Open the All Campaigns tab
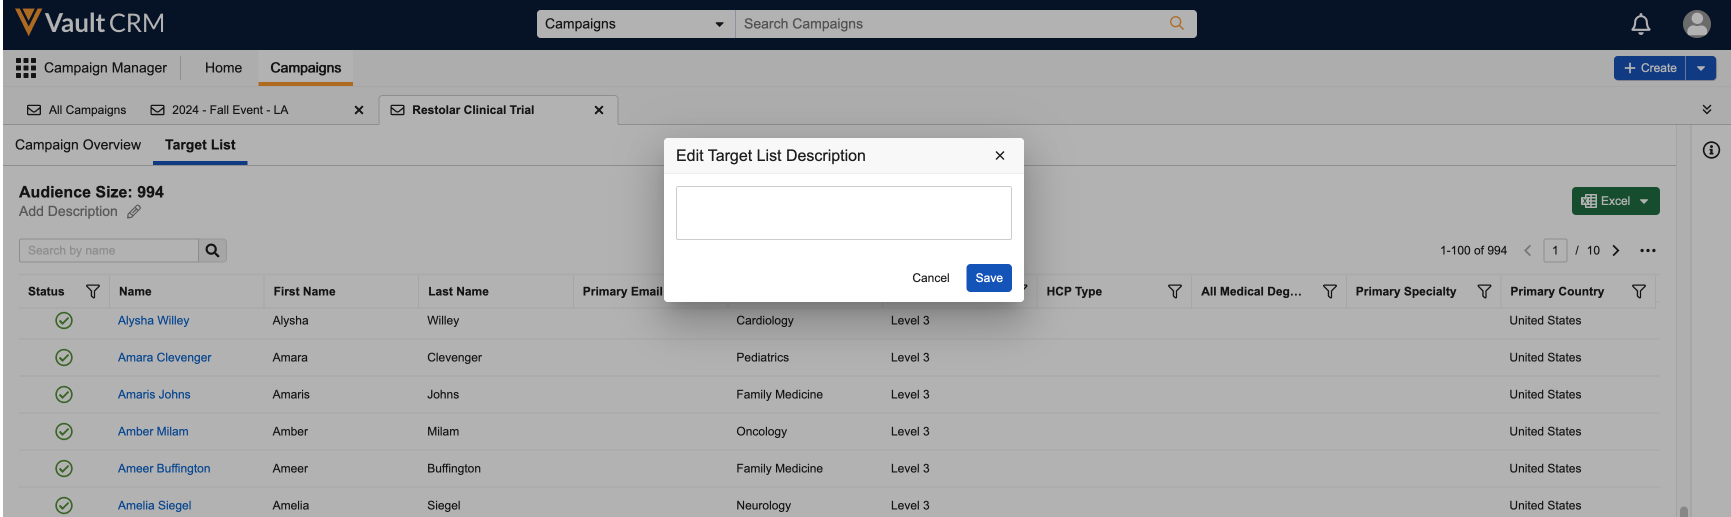 click(77, 110)
